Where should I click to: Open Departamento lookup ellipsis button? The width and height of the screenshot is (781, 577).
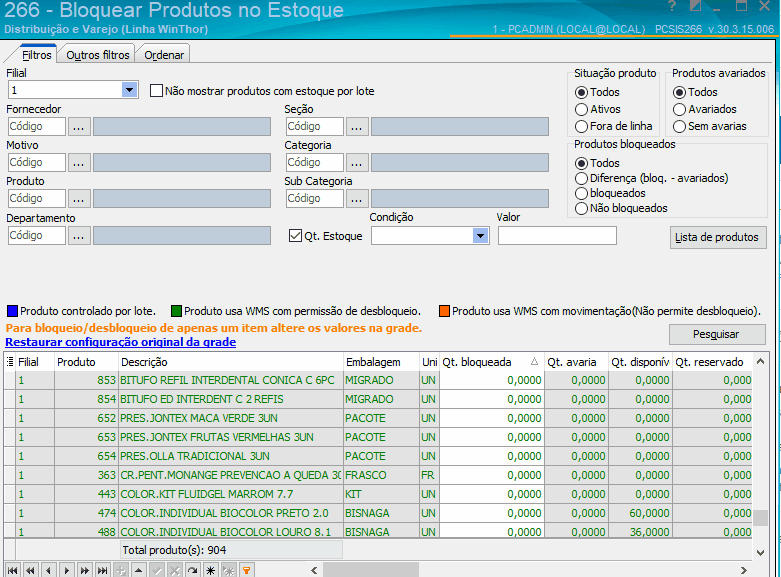pyautogui.click(x=79, y=235)
